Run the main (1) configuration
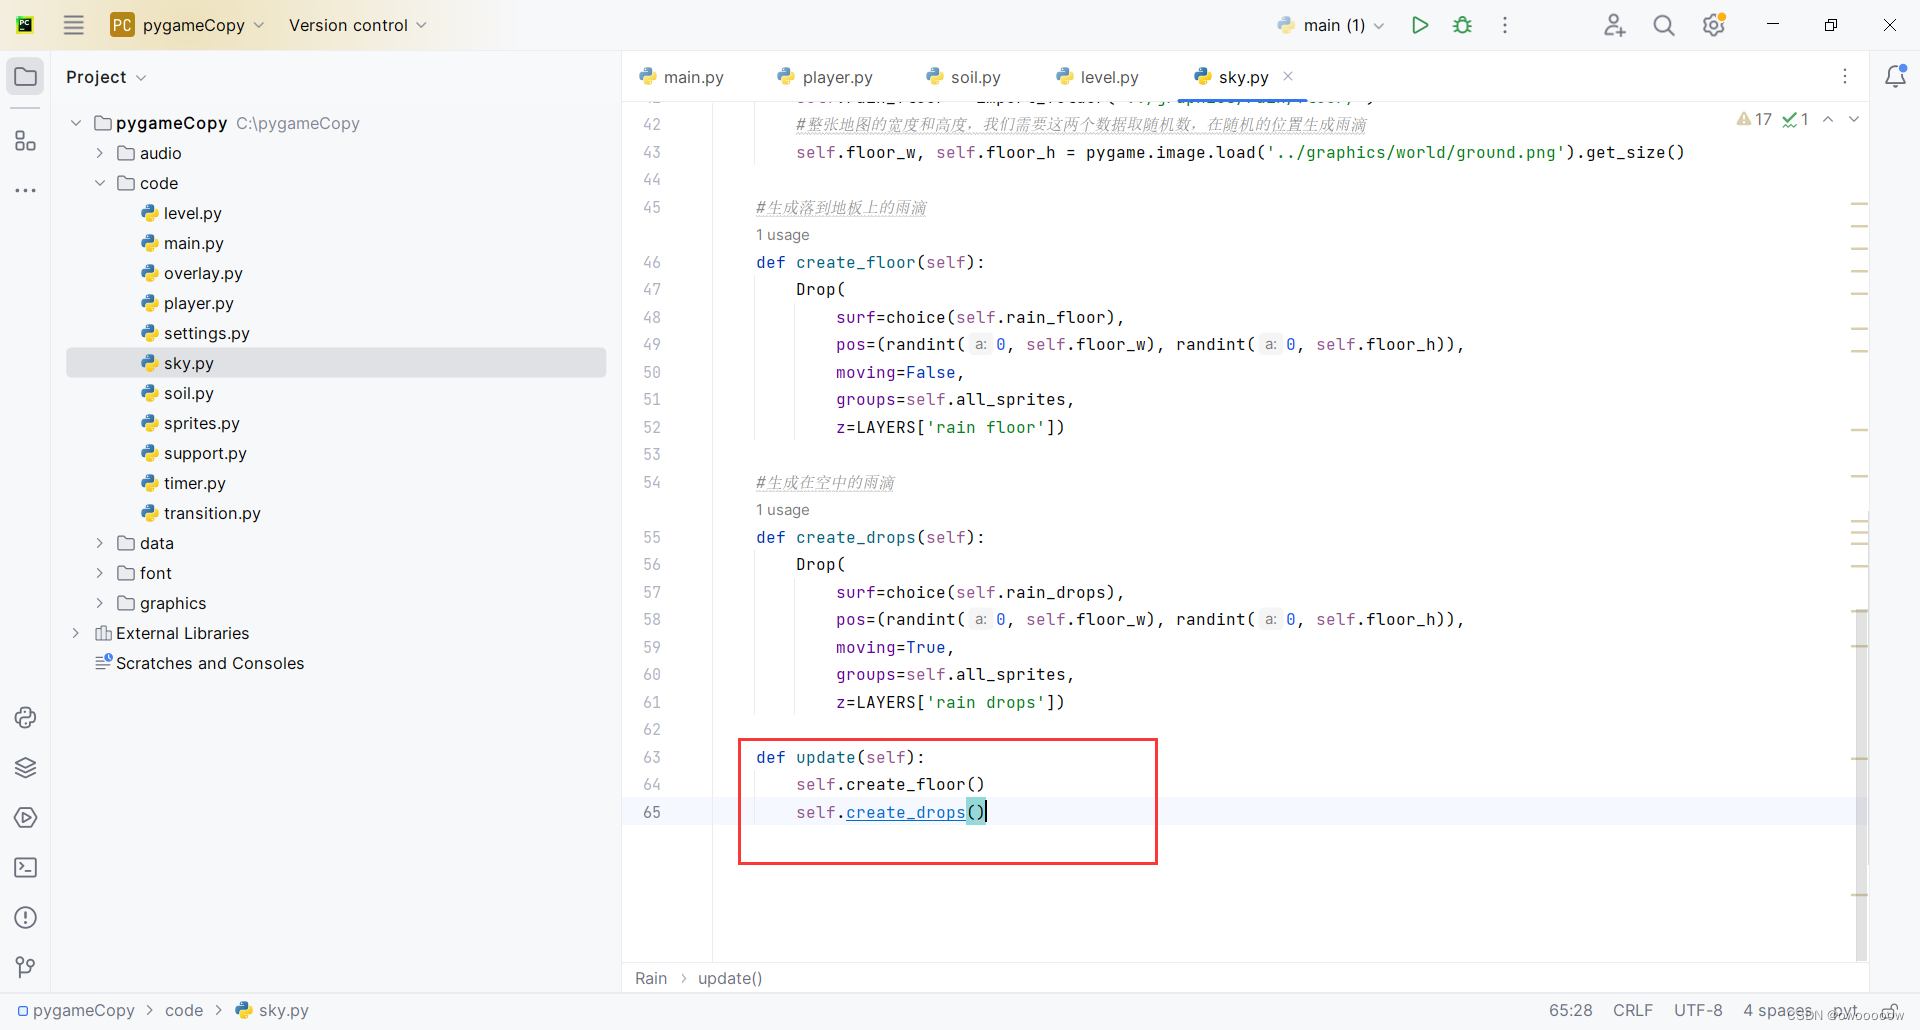 coord(1419,25)
